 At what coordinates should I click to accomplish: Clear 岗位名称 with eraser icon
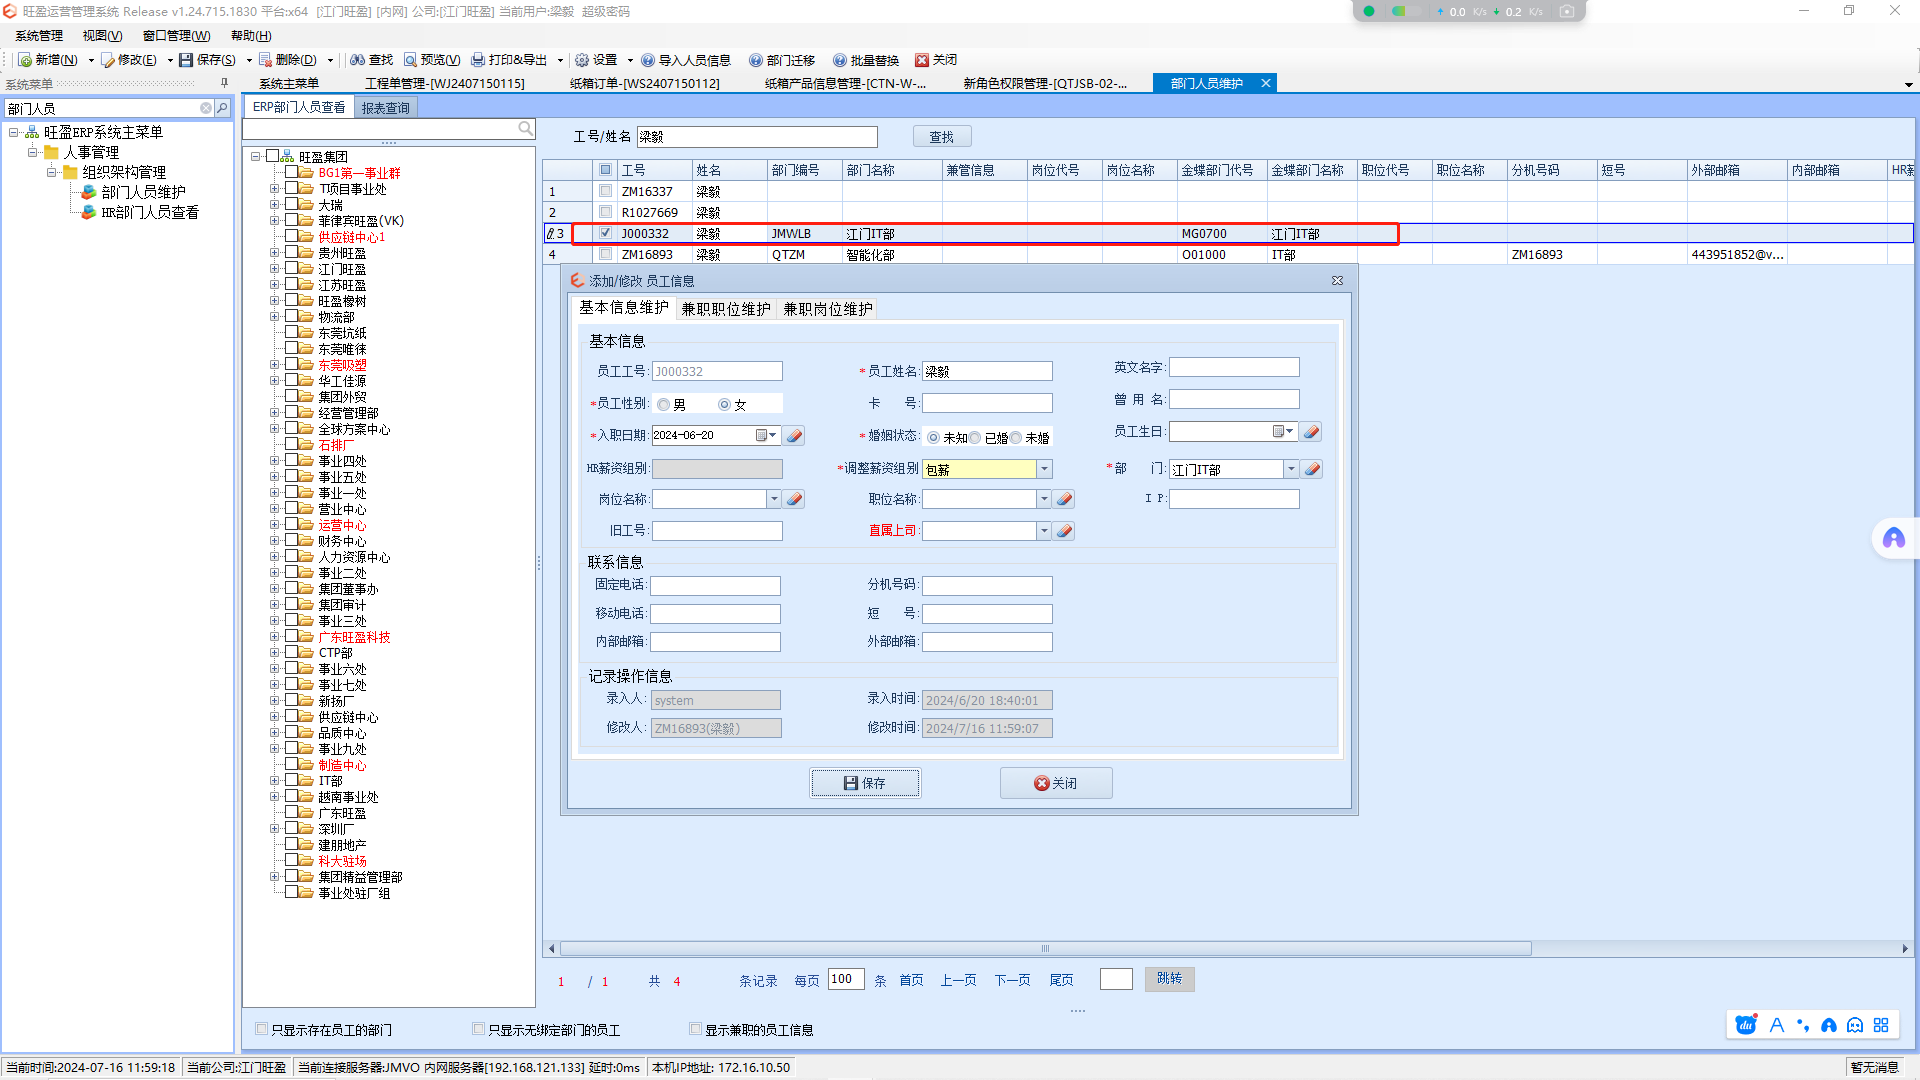click(794, 499)
